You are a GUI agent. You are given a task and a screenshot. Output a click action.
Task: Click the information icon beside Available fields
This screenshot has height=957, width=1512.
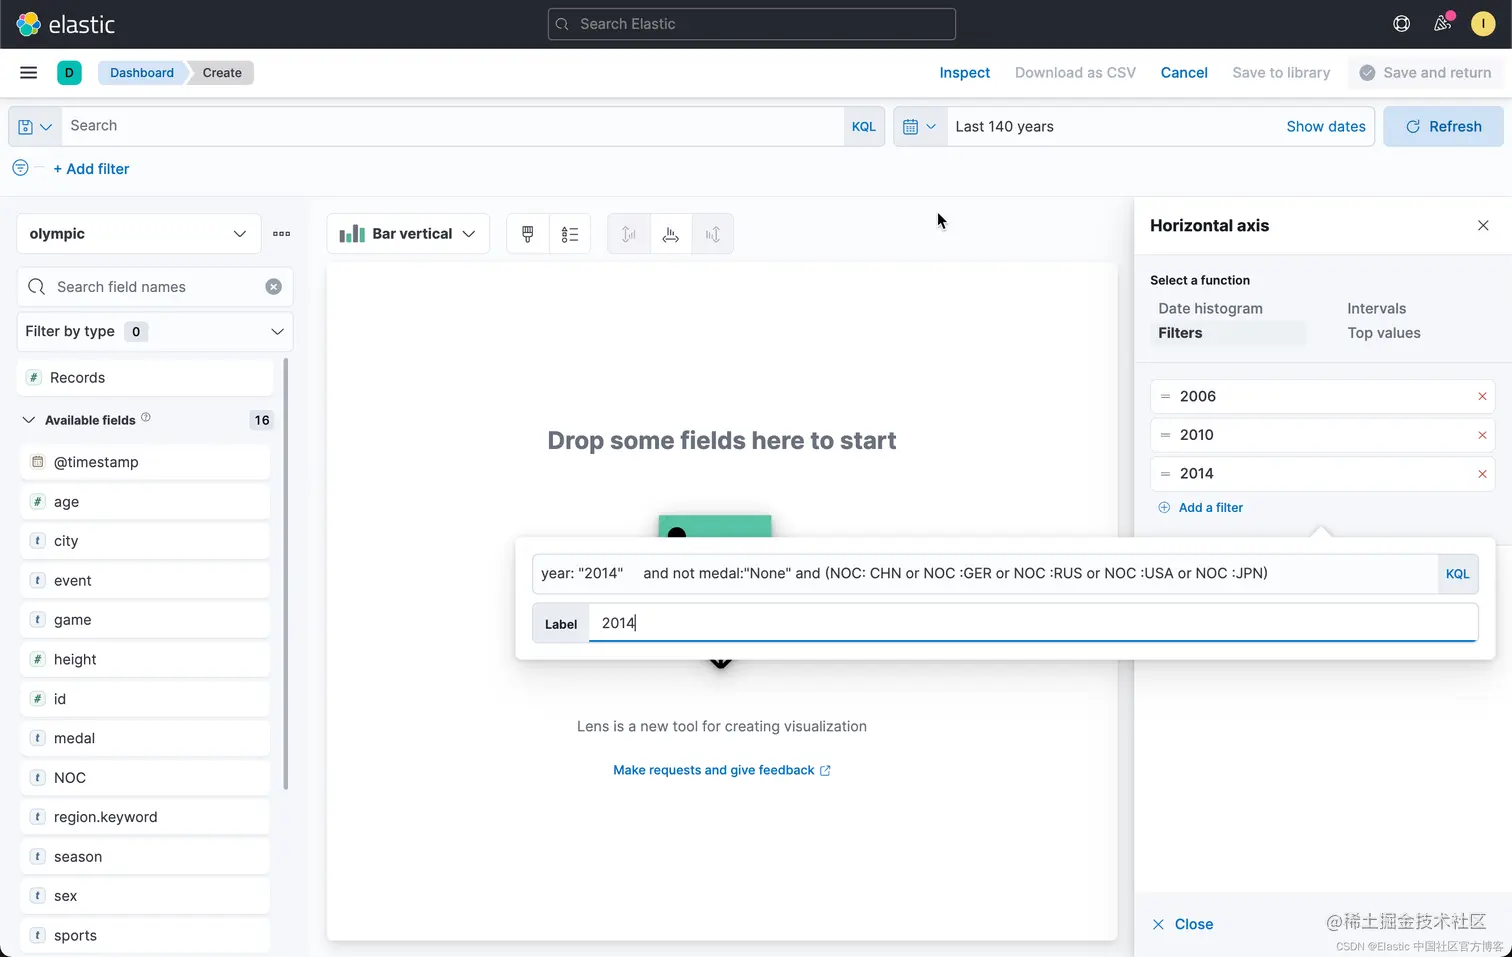click(146, 417)
